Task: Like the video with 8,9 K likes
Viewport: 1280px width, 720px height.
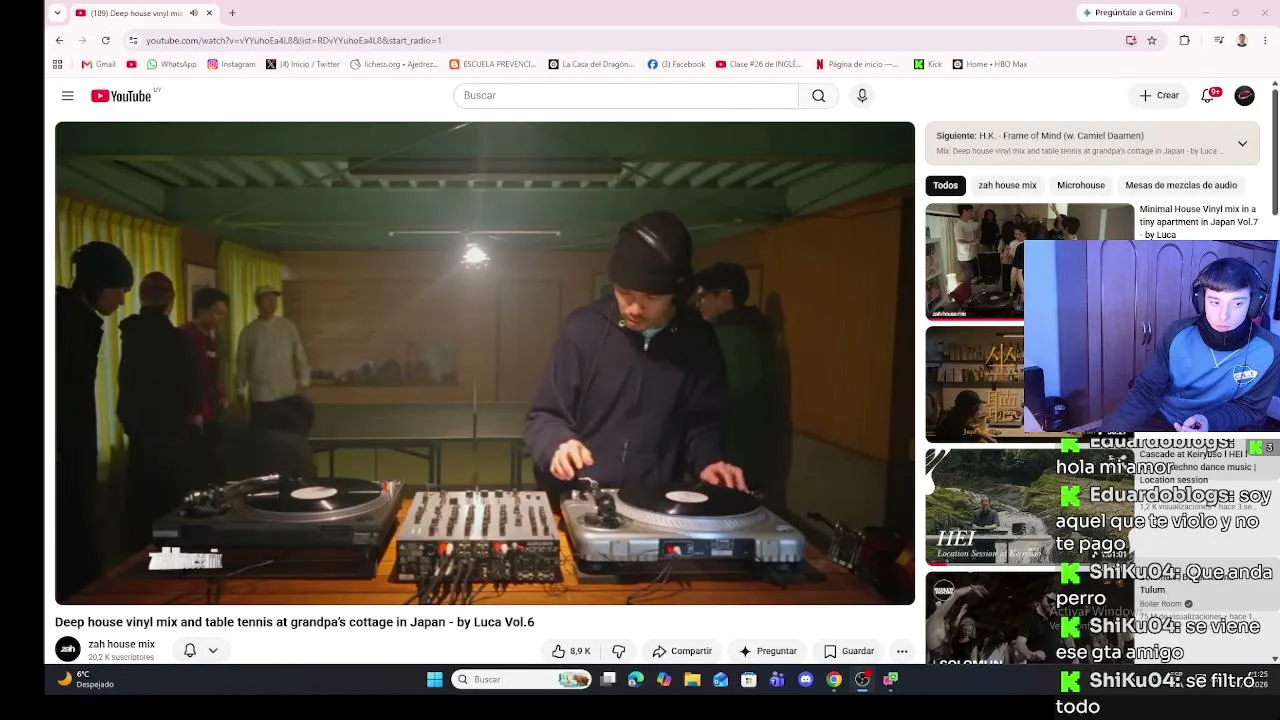Action: point(571,651)
